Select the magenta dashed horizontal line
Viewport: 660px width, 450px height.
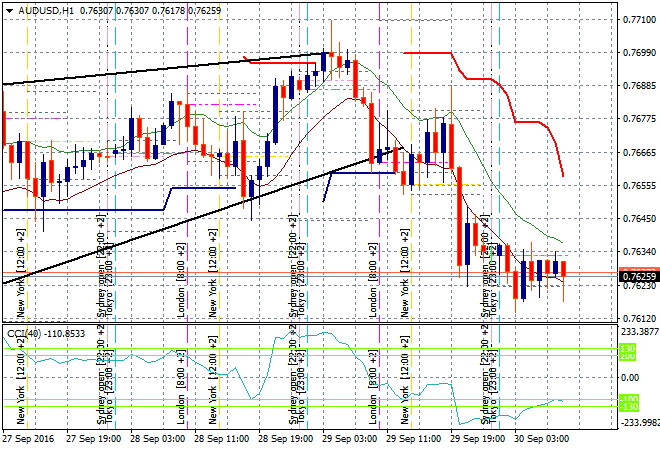[x=225, y=104]
